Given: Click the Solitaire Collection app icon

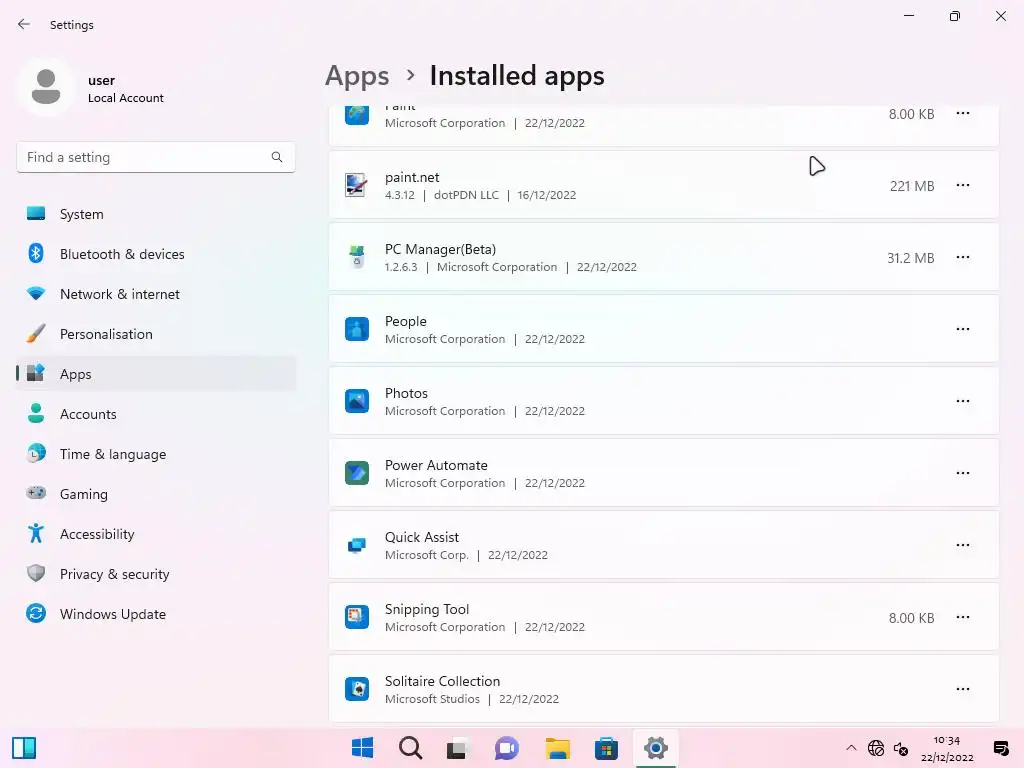Looking at the screenshot, I should [357, 689].
